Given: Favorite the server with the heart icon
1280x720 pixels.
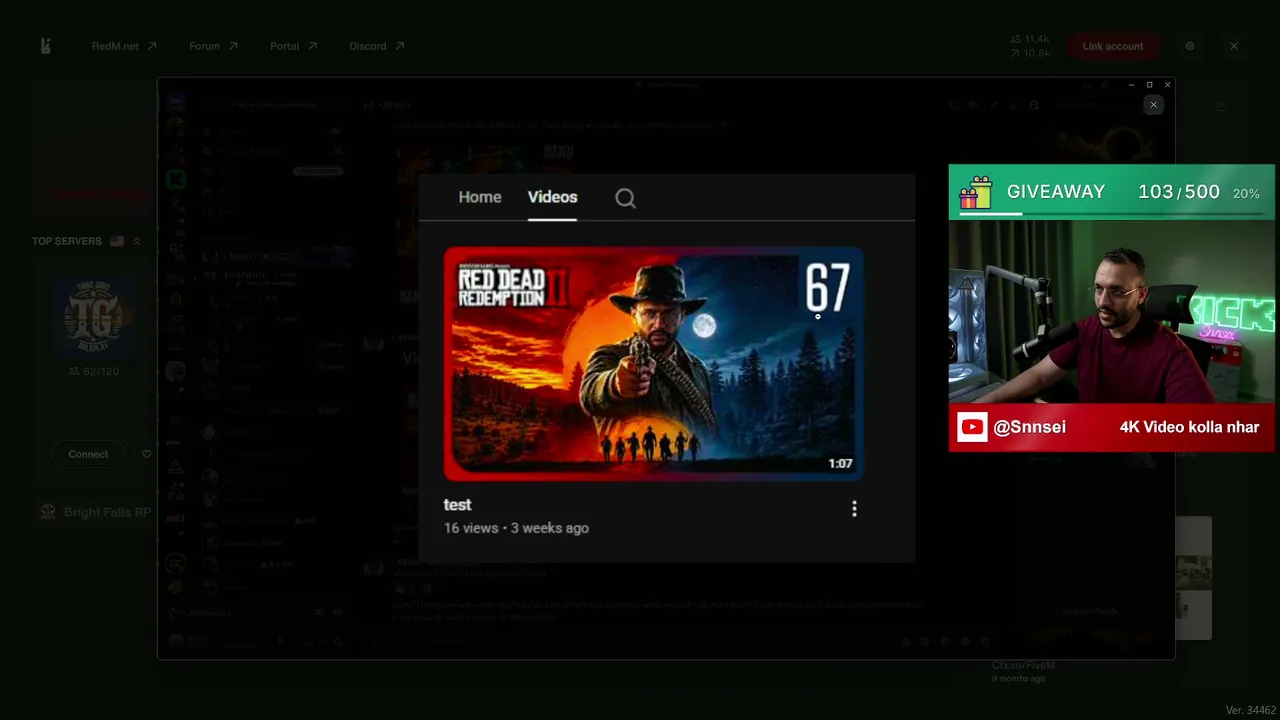Looking at the screenshot, I should coord(146,454).
